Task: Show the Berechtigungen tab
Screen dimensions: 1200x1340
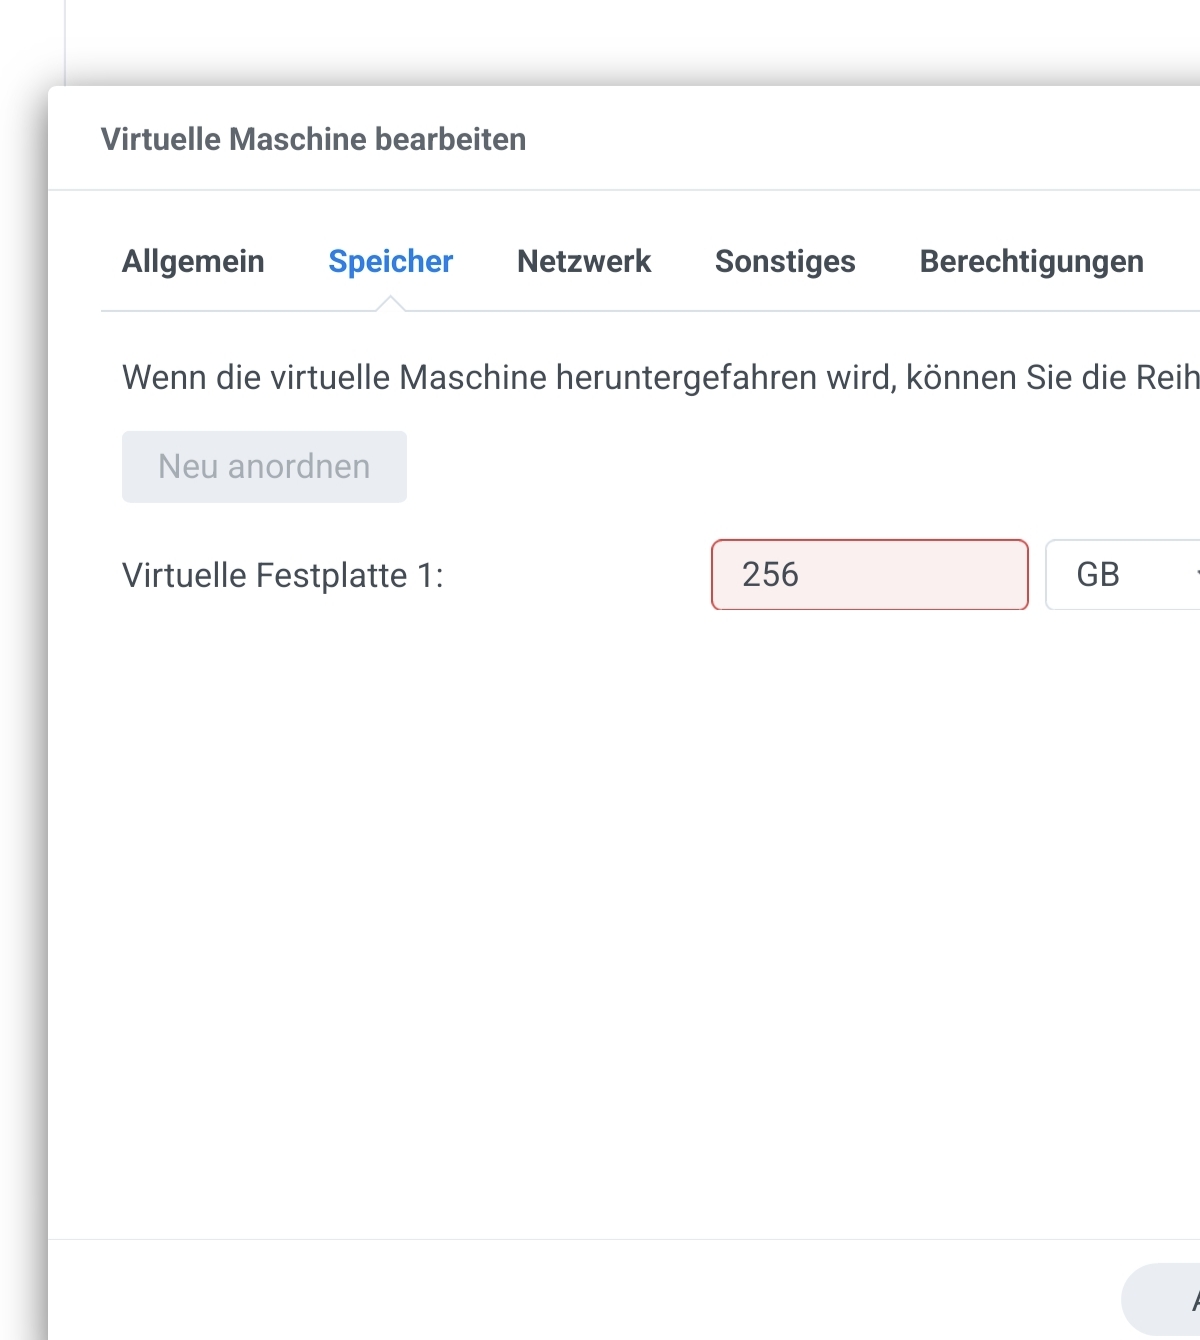Action: 1031,262
